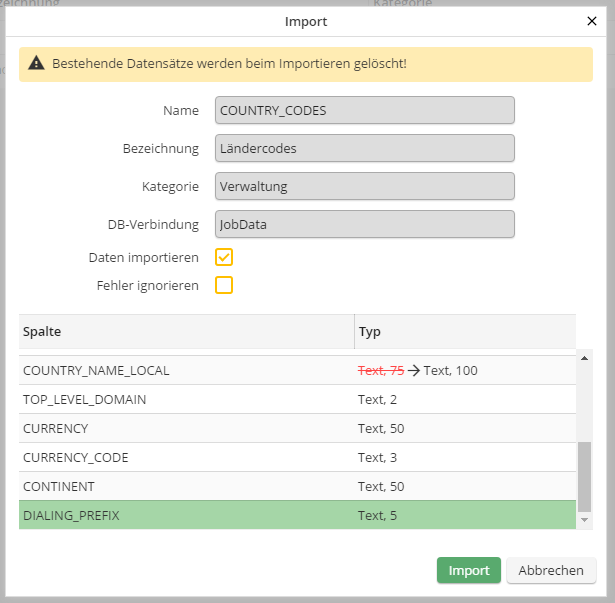The width and height of the screenshot is (615, 603).
Task: Select the CONTINENT row
Action: [187, 487]
